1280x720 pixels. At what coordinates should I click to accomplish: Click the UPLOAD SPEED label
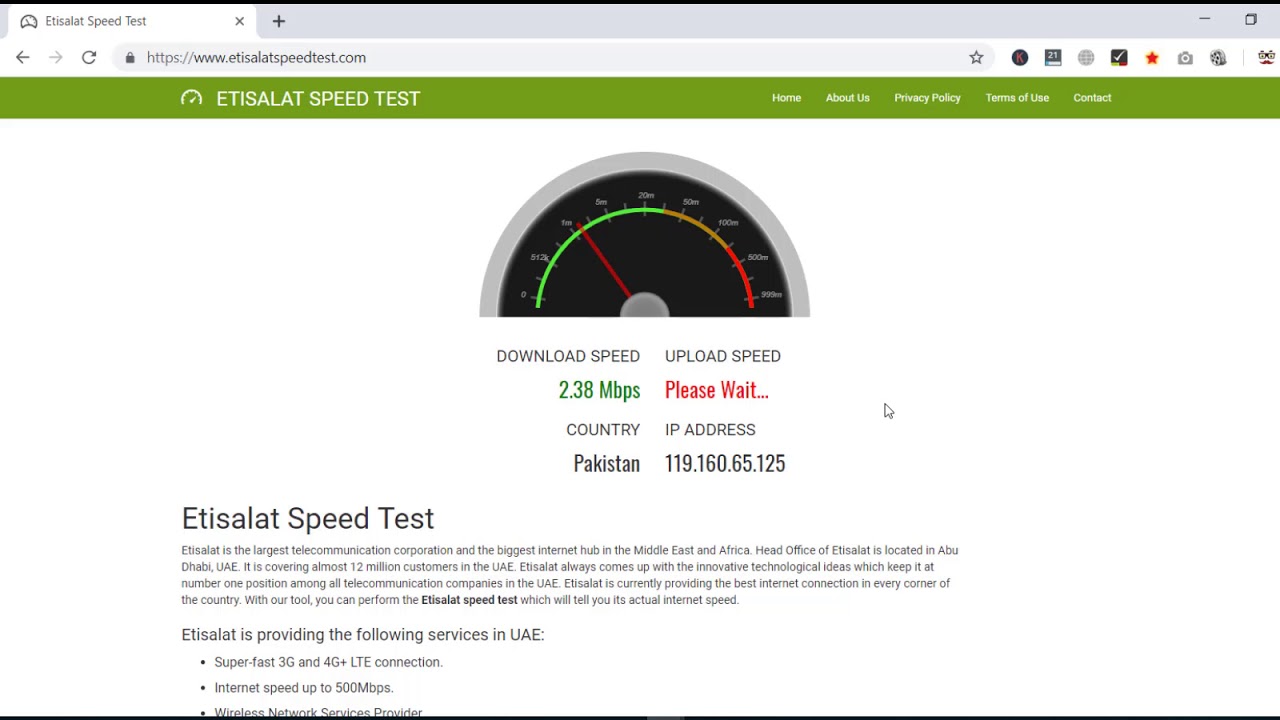click(723, 356)
